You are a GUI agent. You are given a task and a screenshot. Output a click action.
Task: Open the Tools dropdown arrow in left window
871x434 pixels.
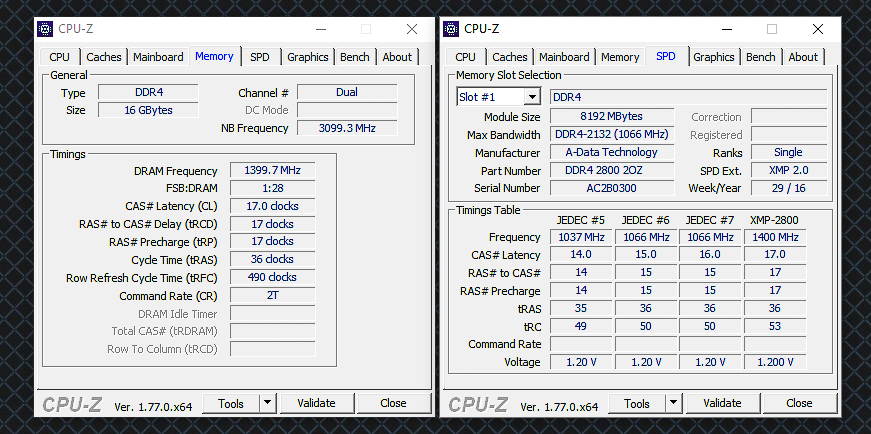coord(268,403)
